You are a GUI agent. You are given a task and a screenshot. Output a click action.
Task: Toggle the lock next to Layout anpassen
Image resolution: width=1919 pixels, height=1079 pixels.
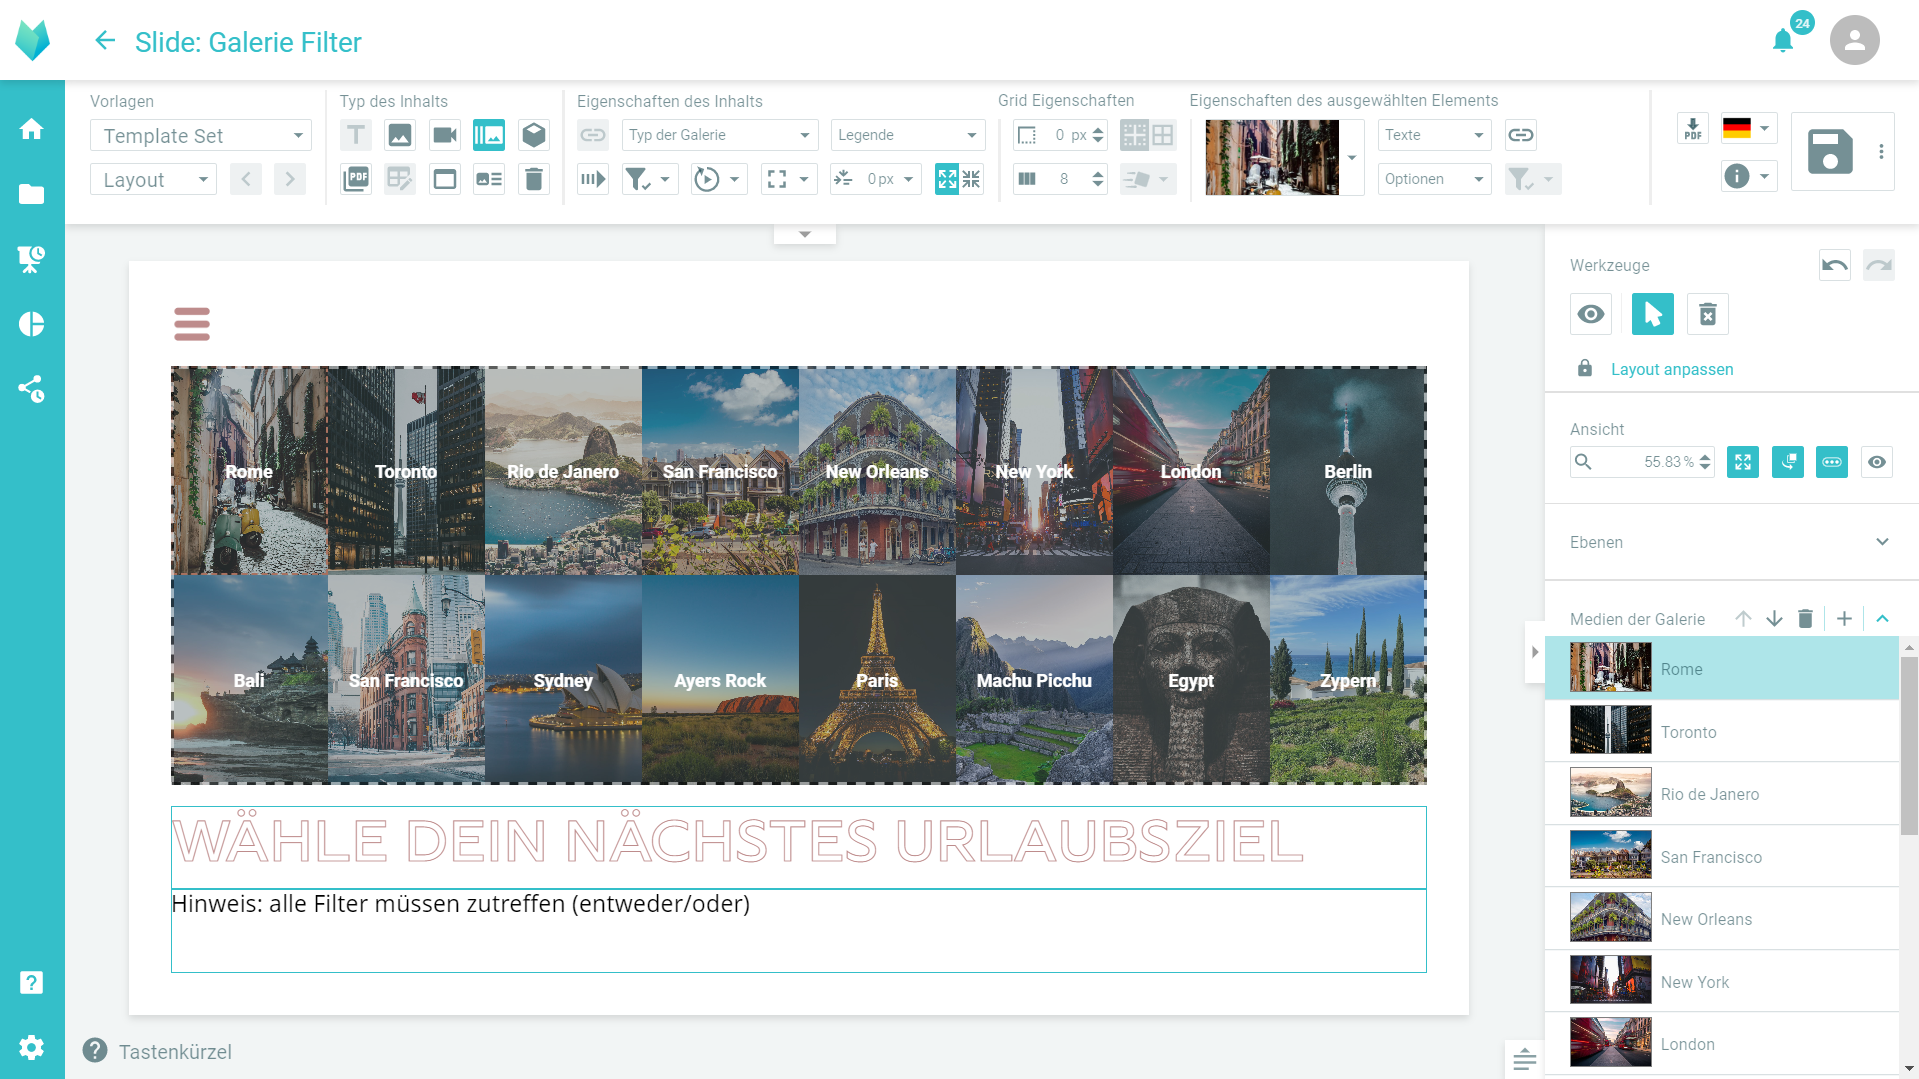[x=1585, y=368]
